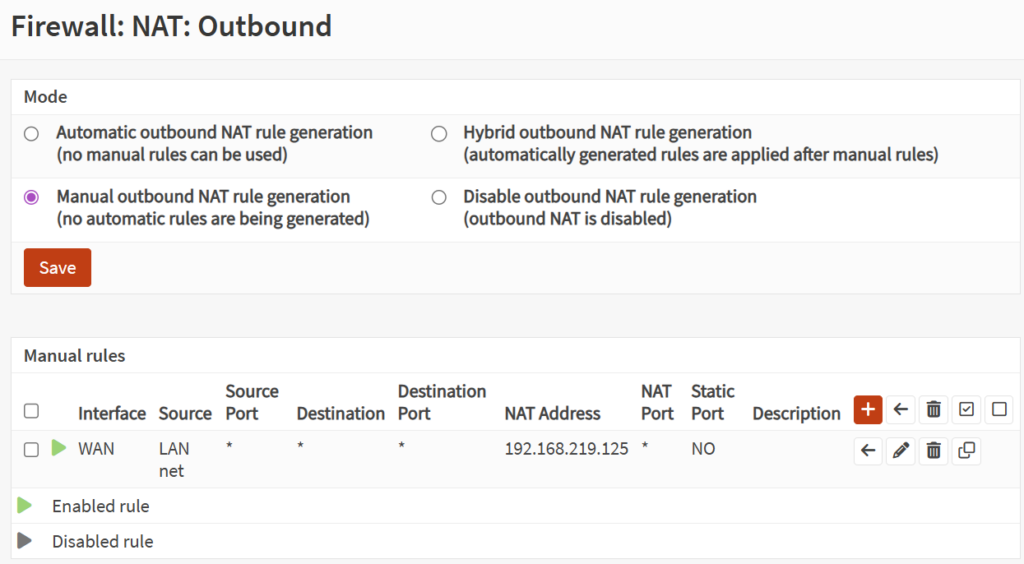This screenshot has height=564, width=1024.
Task: Tick the select-all checkbox in table header
Action: [x=31, y=411]
